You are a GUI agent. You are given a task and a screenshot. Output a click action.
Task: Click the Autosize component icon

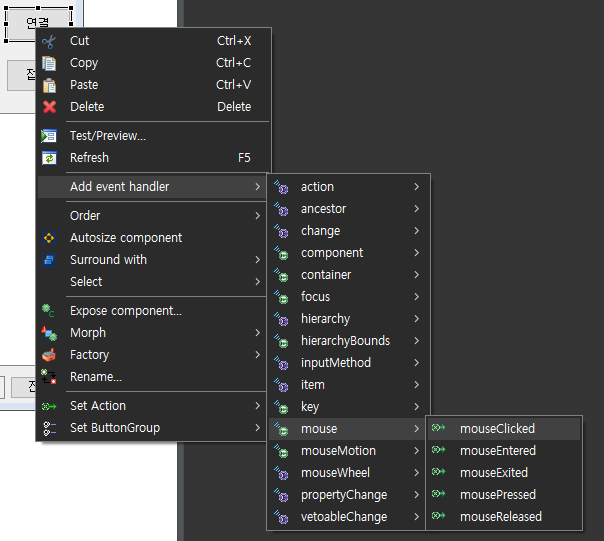point(49,238)
